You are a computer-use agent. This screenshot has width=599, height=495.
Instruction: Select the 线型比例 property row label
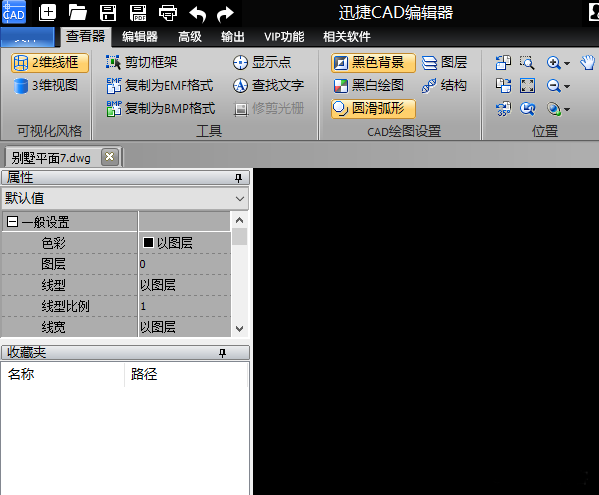click(65, 306)
